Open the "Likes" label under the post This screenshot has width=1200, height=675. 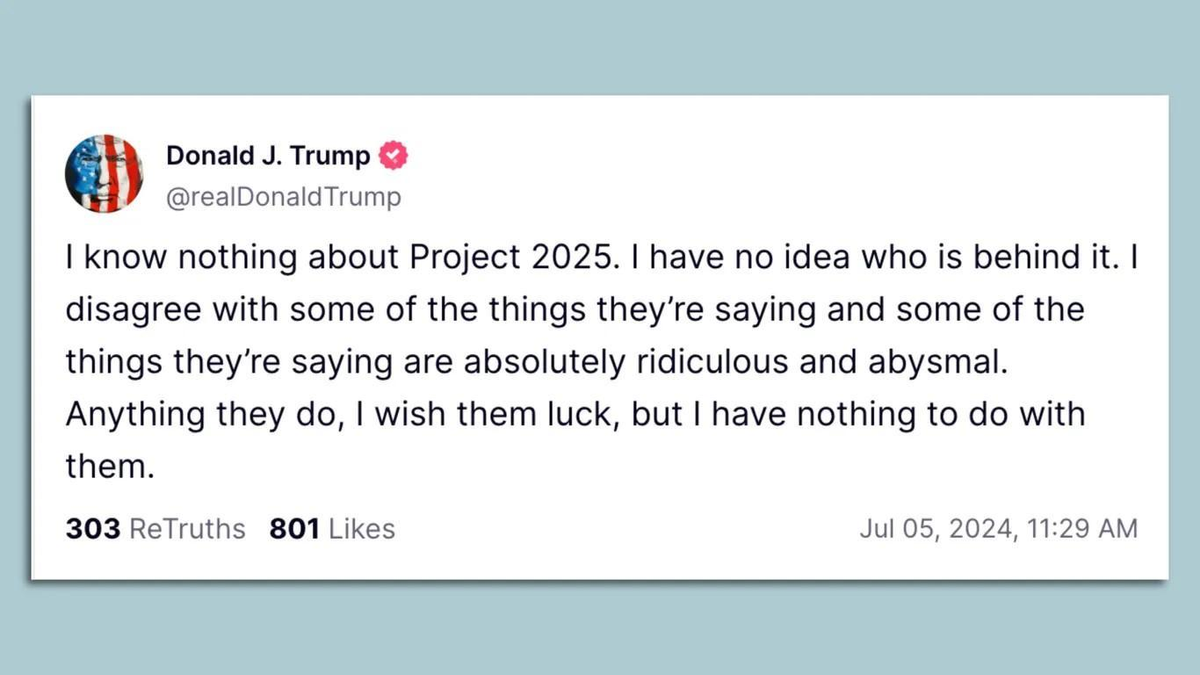pos(362,529)
